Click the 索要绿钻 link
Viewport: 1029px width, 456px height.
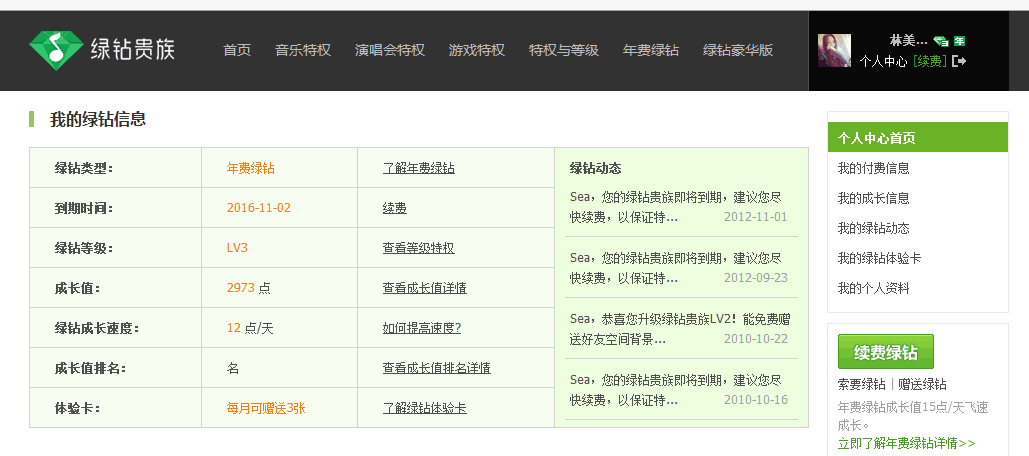[x=862, y=384]
